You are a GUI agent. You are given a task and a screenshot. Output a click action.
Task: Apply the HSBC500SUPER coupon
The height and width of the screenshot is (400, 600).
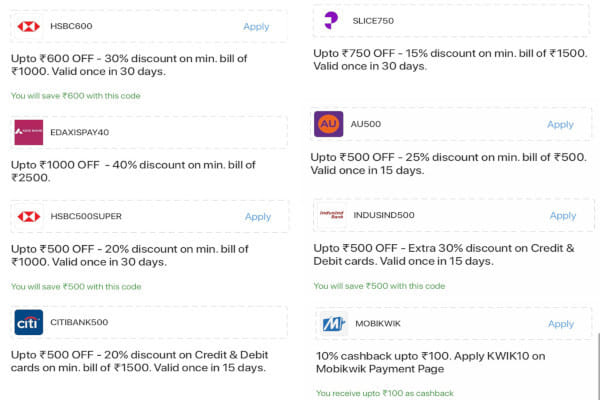[x=258, y=217]
